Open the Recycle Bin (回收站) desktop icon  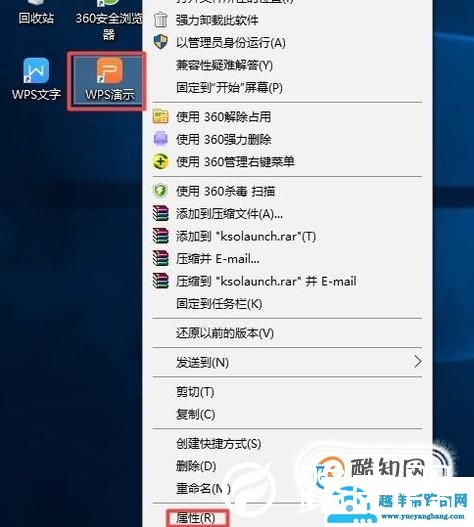click(x=36, y=13)
